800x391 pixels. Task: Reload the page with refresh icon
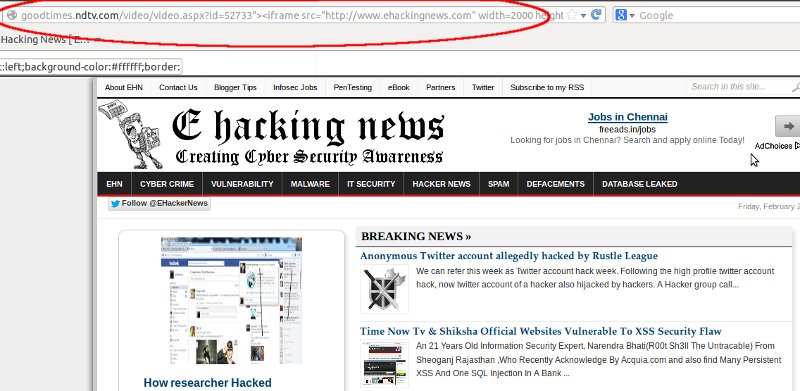(596, 15)
